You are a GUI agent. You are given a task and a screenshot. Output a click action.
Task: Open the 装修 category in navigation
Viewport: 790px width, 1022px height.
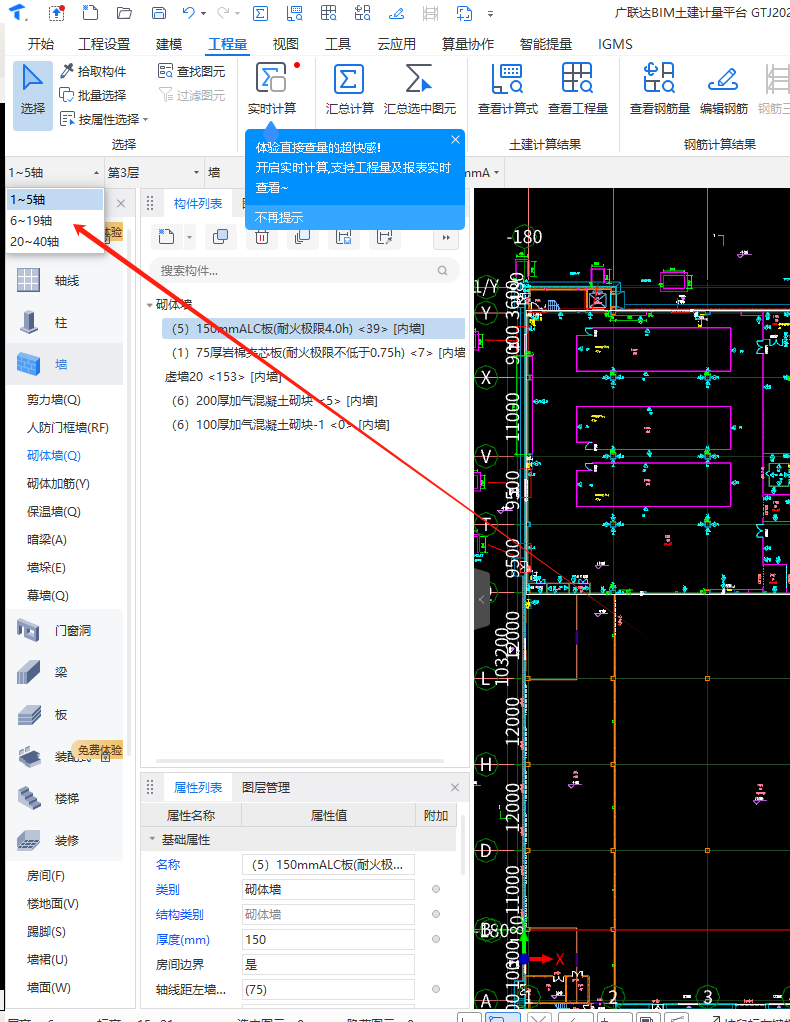tap(65, 840)
